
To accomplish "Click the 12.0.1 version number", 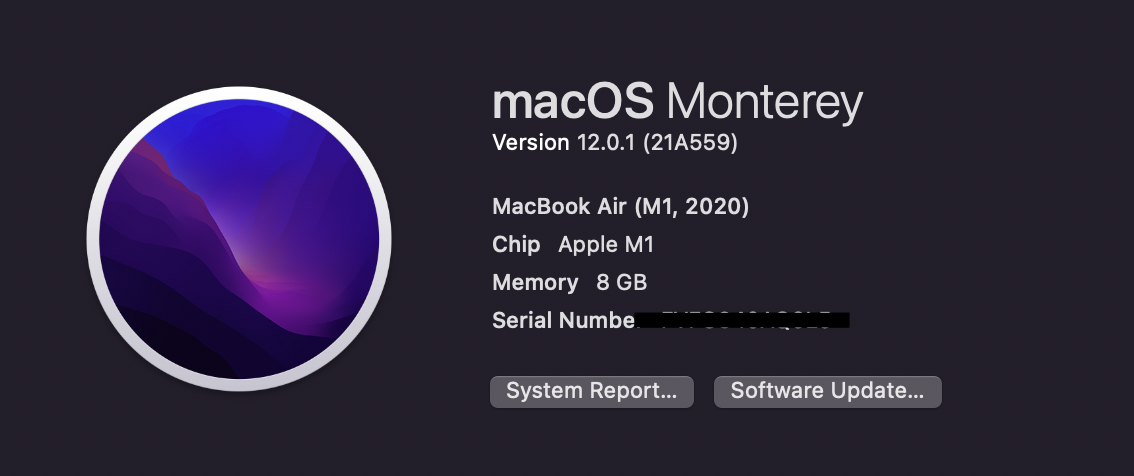I will pyautogui.click(x=605, y=143).
